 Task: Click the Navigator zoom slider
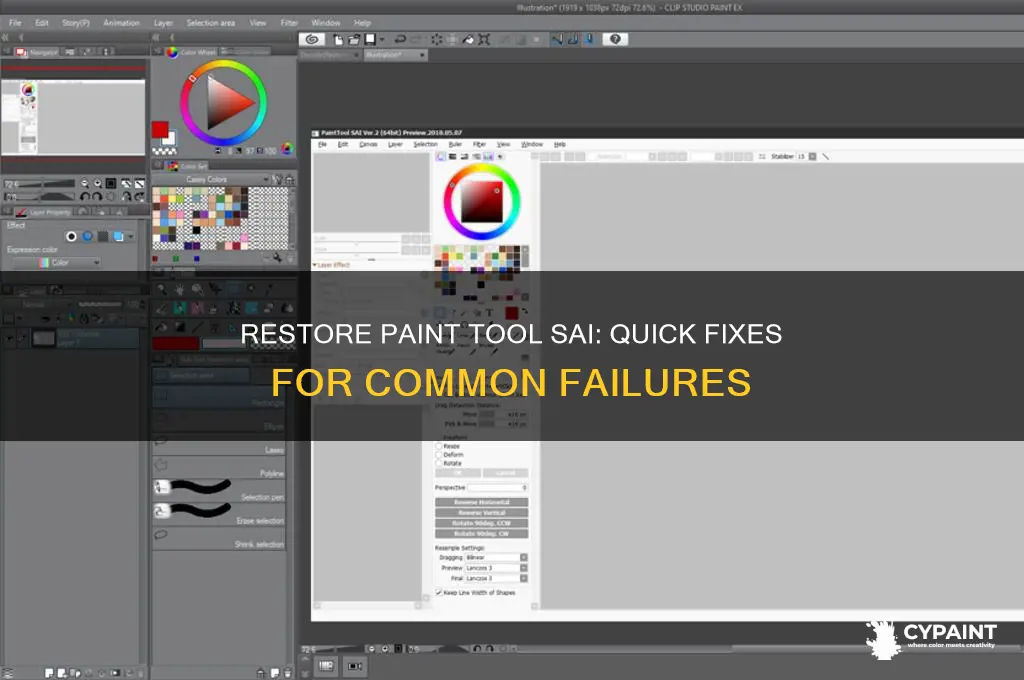tap(46, 184)
